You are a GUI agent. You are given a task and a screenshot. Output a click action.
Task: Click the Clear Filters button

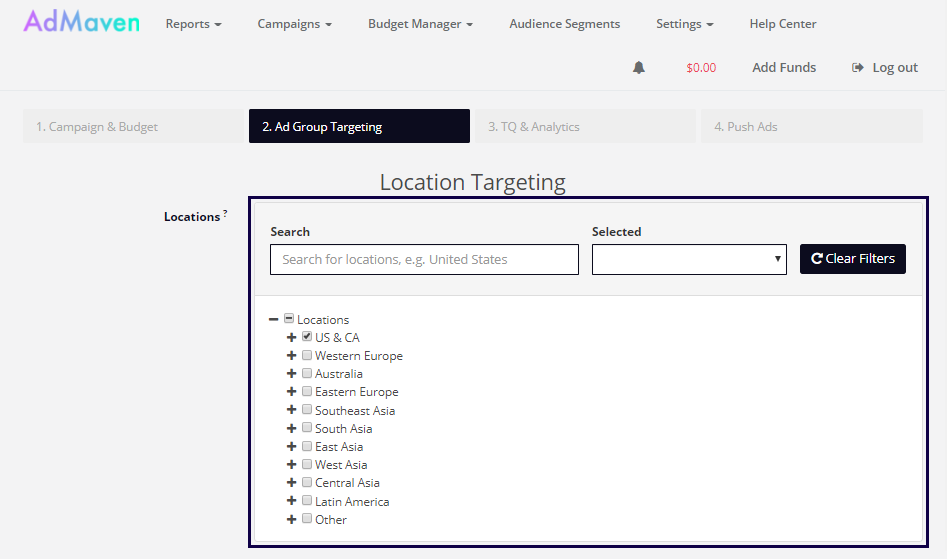pyautogui.click(x=852, y=259)
